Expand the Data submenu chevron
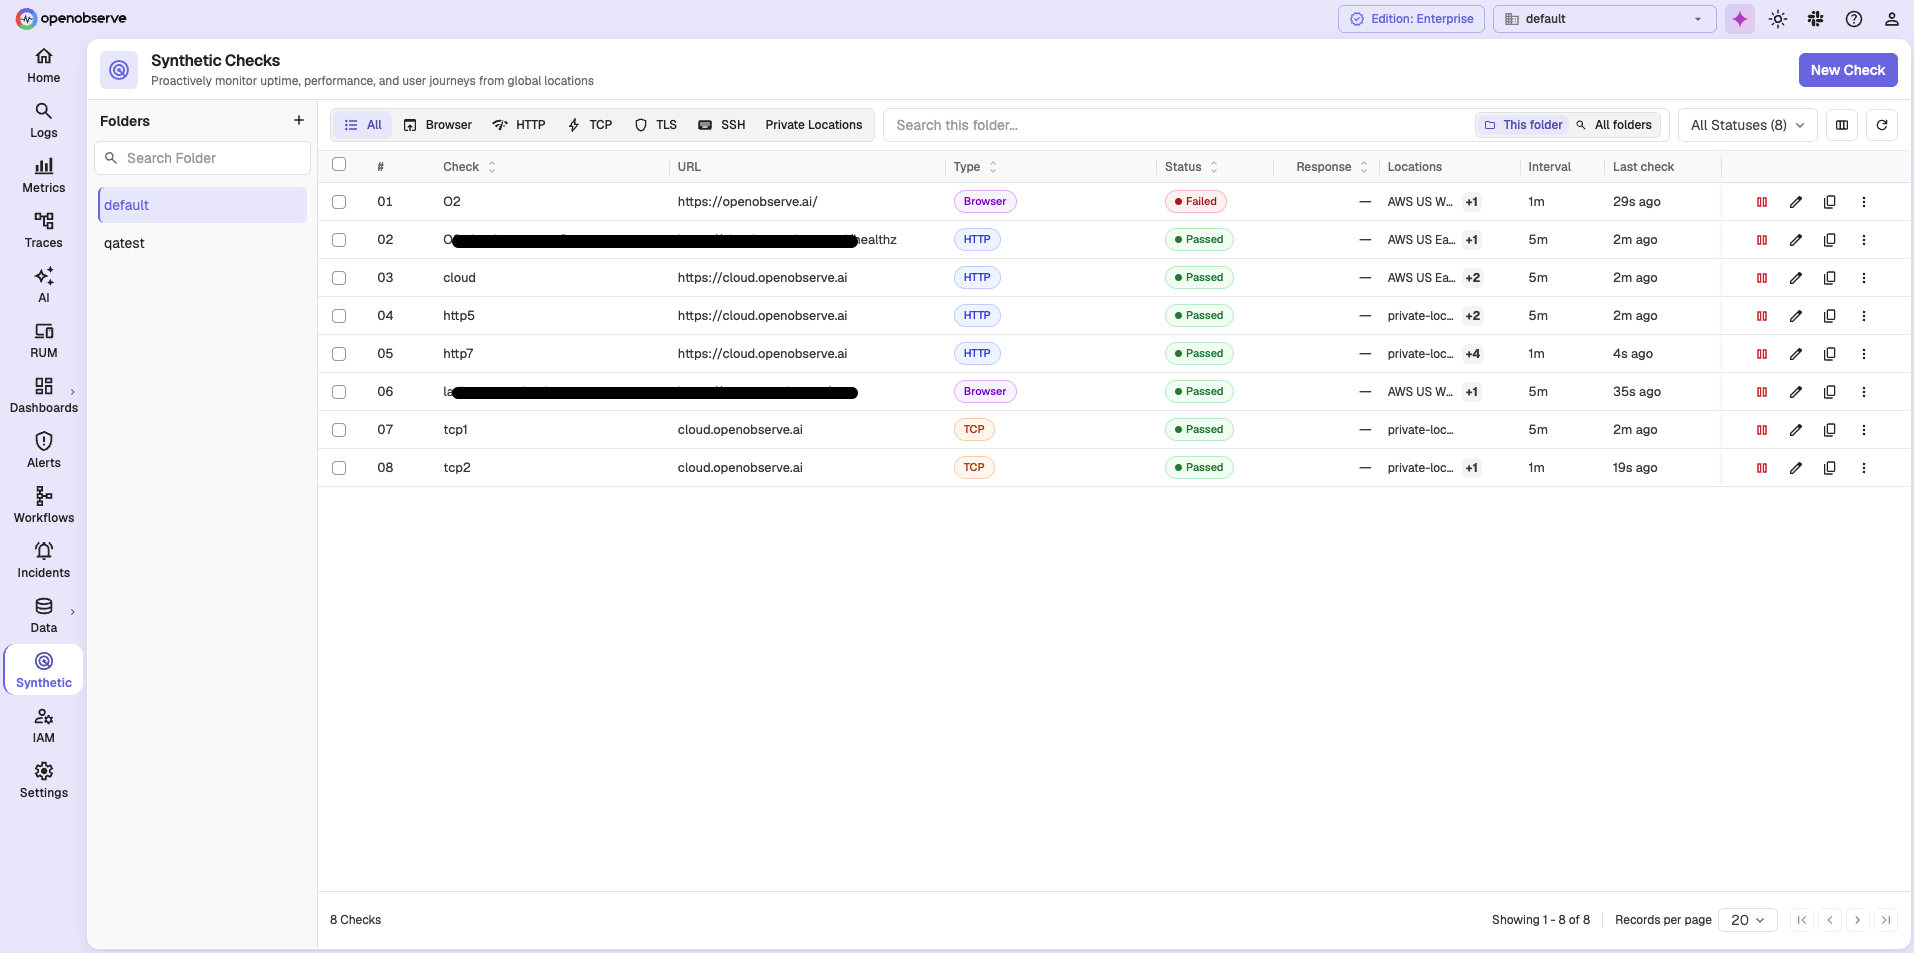 click(x=73, y=612)
